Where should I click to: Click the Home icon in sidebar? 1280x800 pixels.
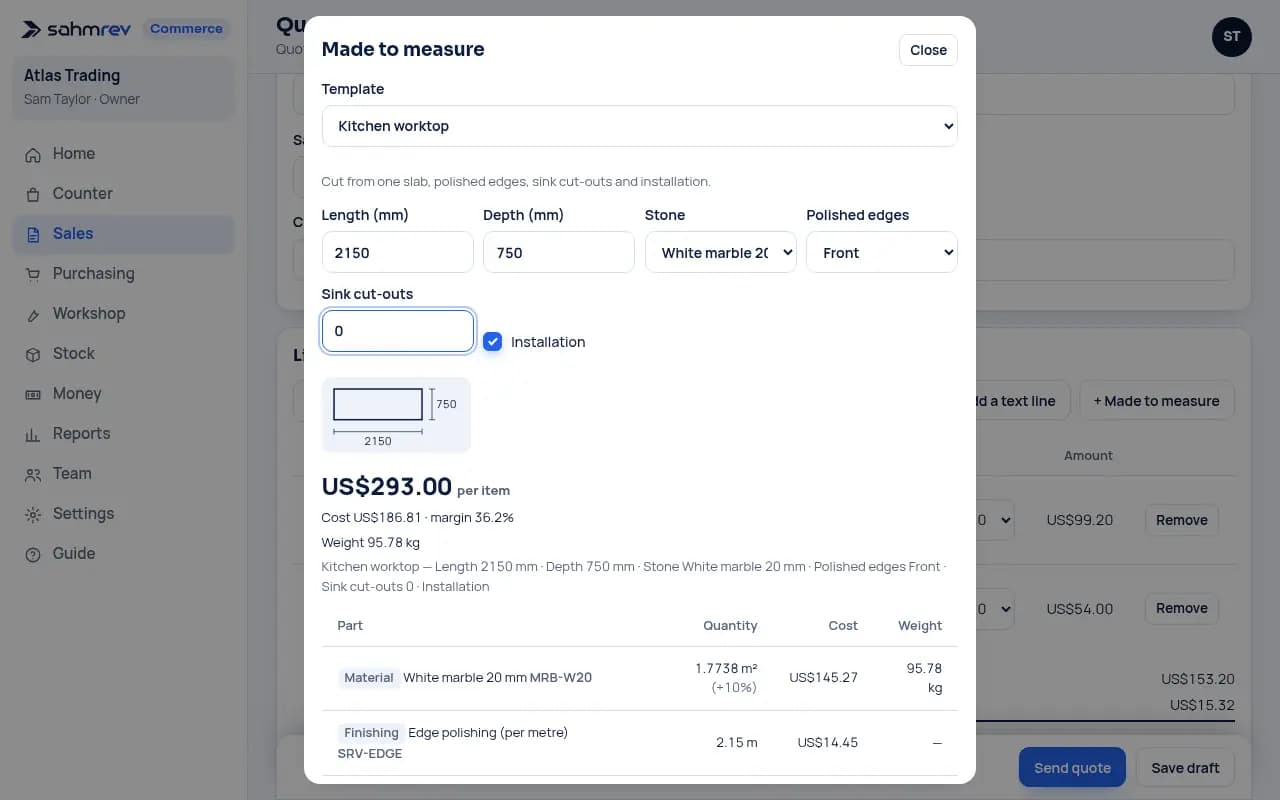pyautogui.click(x=33, y=154)
